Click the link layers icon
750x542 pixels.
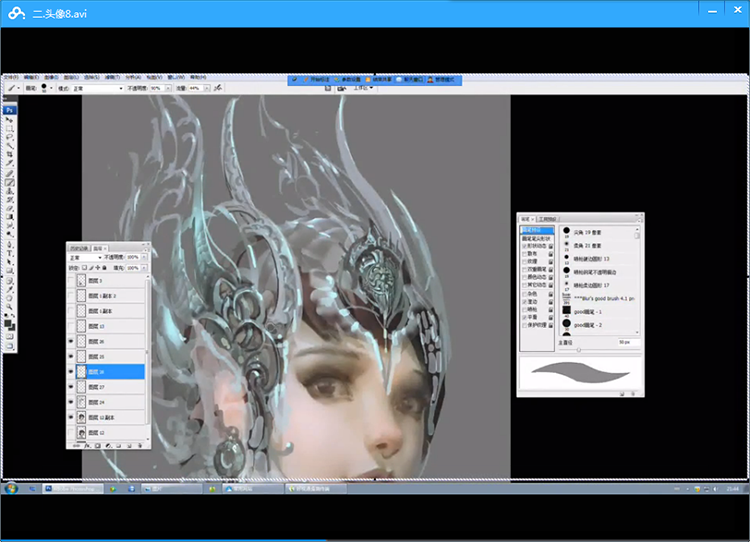pyautogui.click(x=77, y=445)
